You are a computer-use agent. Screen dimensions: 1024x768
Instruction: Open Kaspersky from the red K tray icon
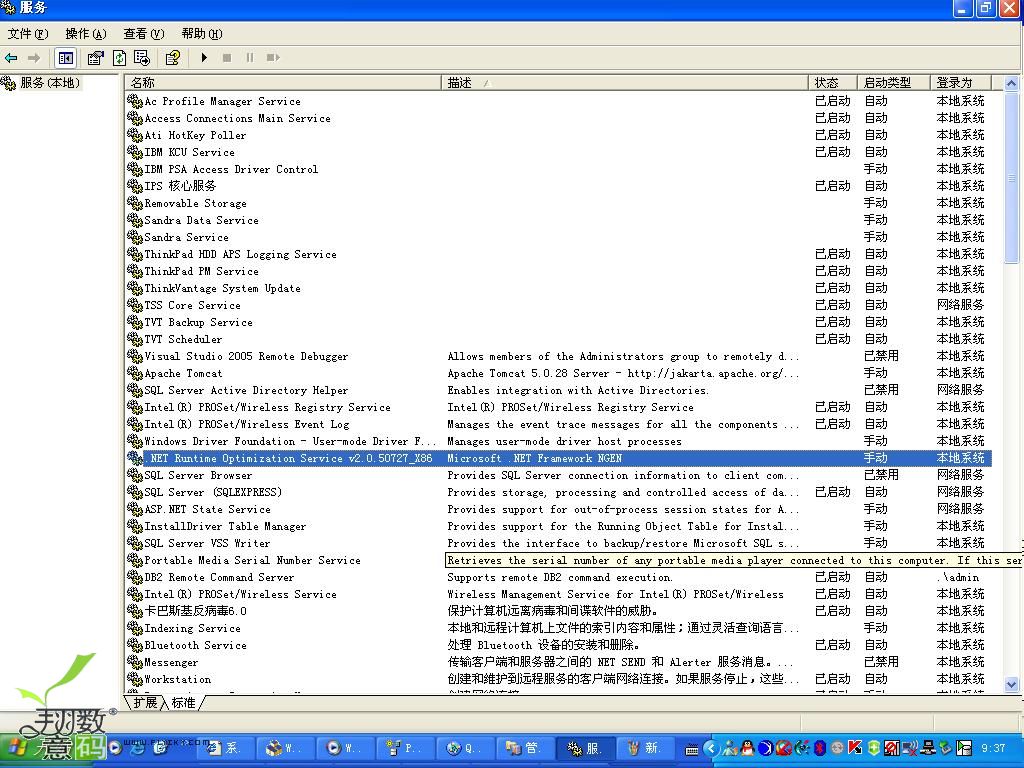(855, 748)
